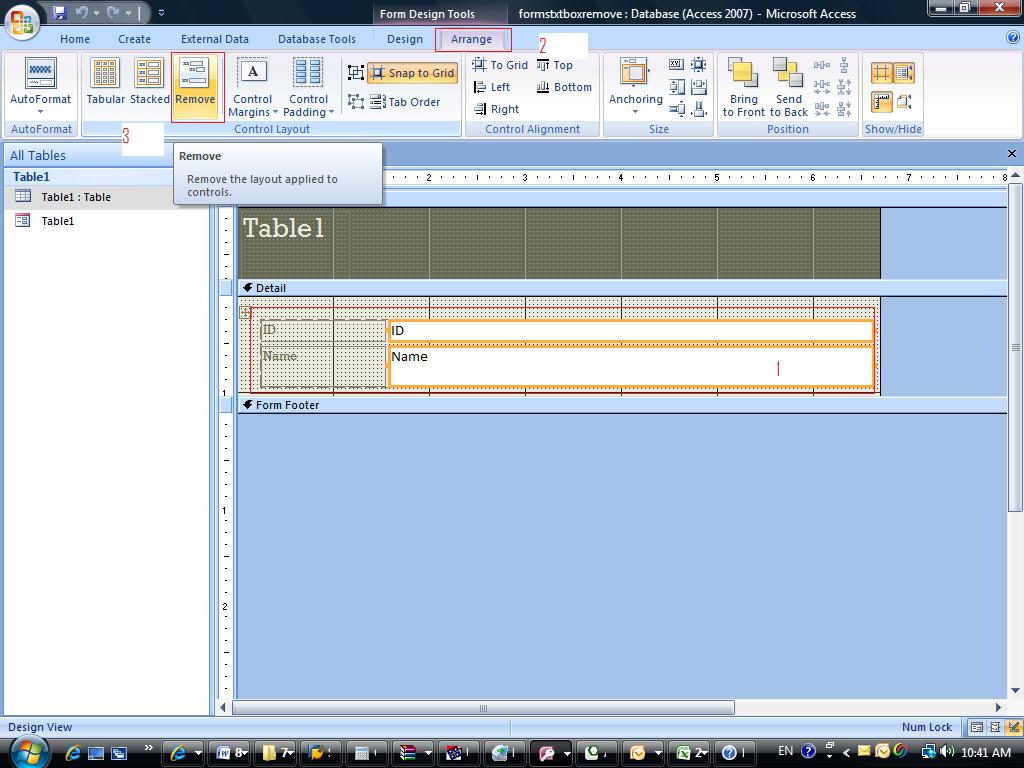Collapse the Table1 group header
The height and width of the screenshot is (768, 1024).
tap(90, 177)
